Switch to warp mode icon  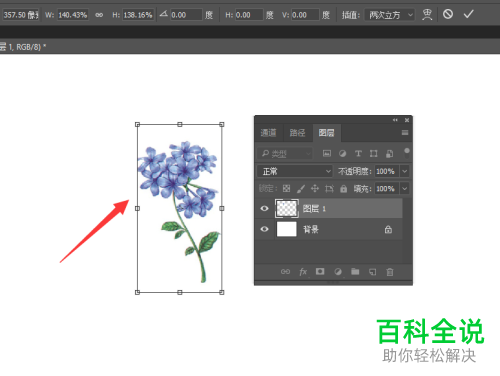point(427,14)
